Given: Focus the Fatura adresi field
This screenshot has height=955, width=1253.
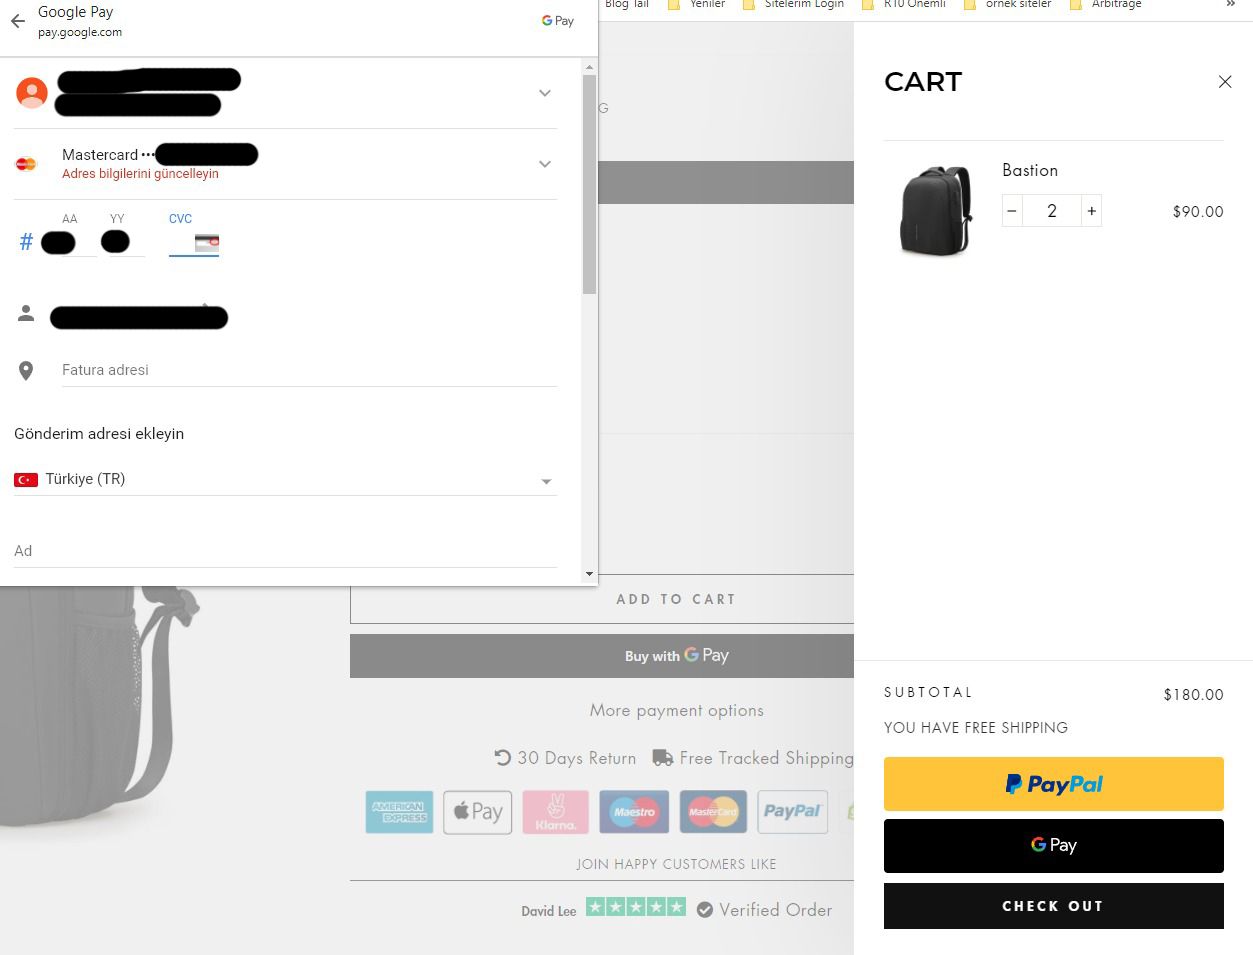Looking at the screenshot, I should 309,370.
